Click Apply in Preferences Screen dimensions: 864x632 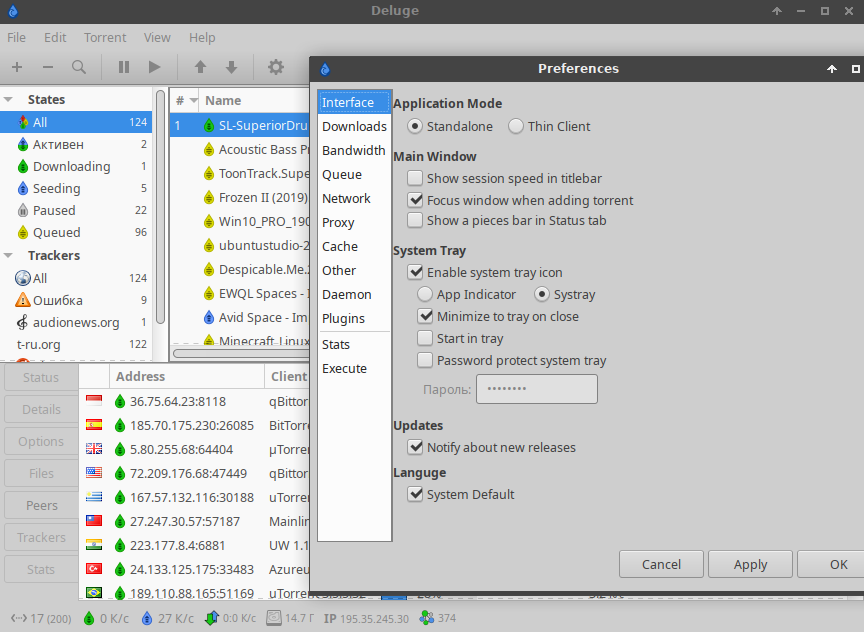(750, 564)
